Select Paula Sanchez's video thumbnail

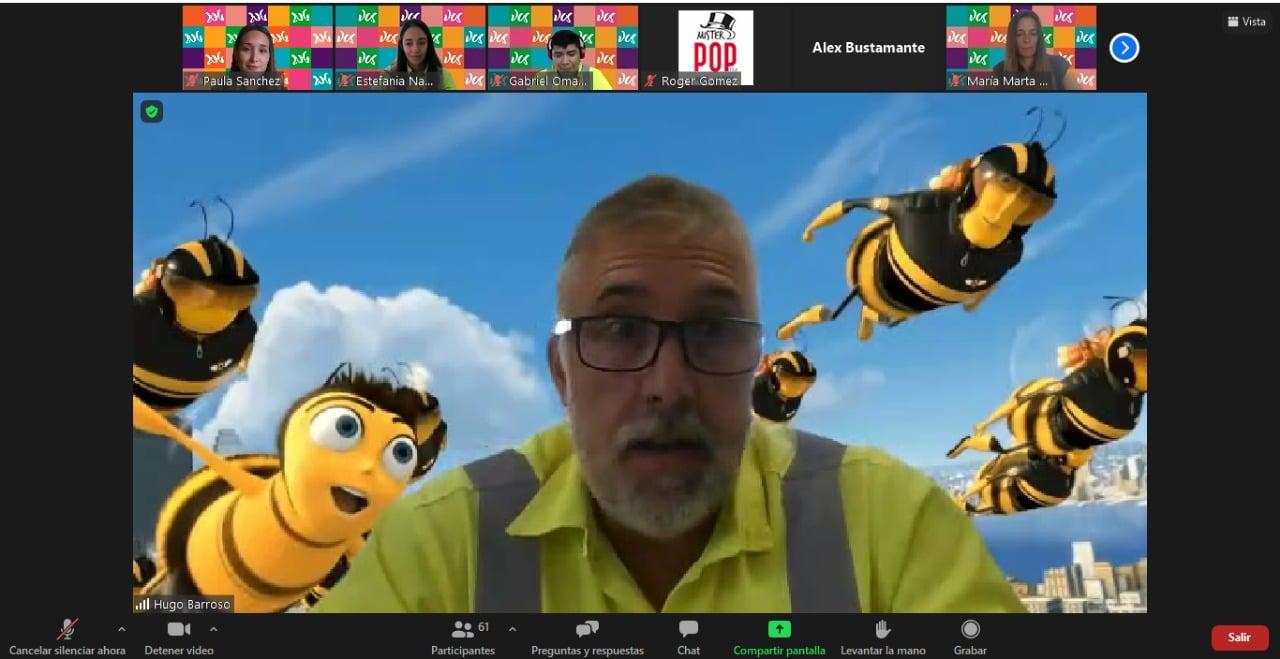pos(257,47)
